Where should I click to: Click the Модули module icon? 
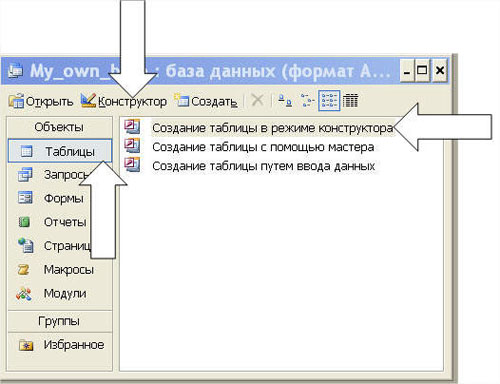coord(24,294)
